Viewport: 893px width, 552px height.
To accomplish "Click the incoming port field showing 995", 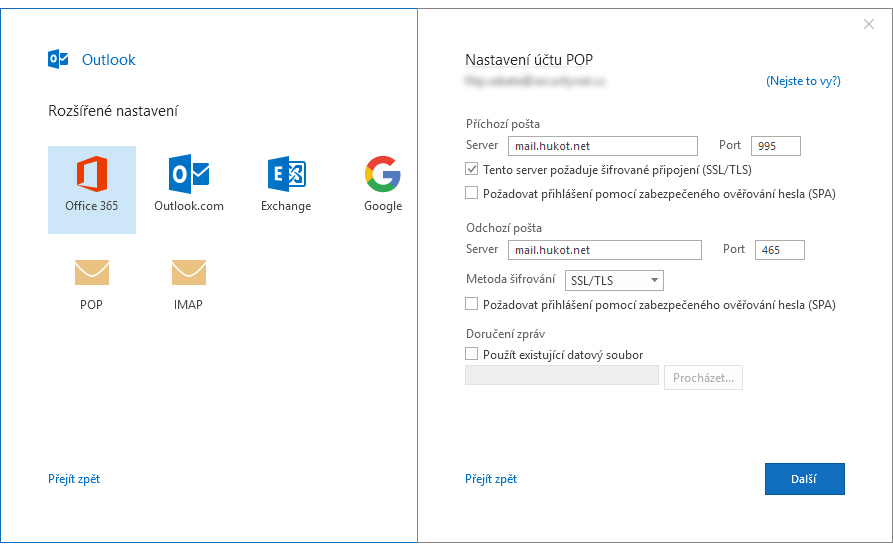I will 775,146.
